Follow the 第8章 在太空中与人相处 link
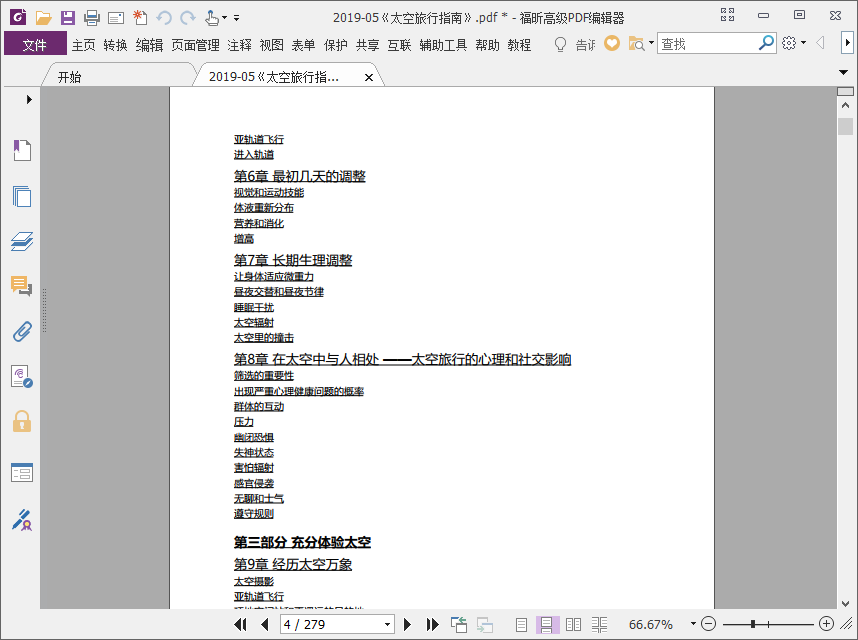858x640 pixels. (402, 359)
